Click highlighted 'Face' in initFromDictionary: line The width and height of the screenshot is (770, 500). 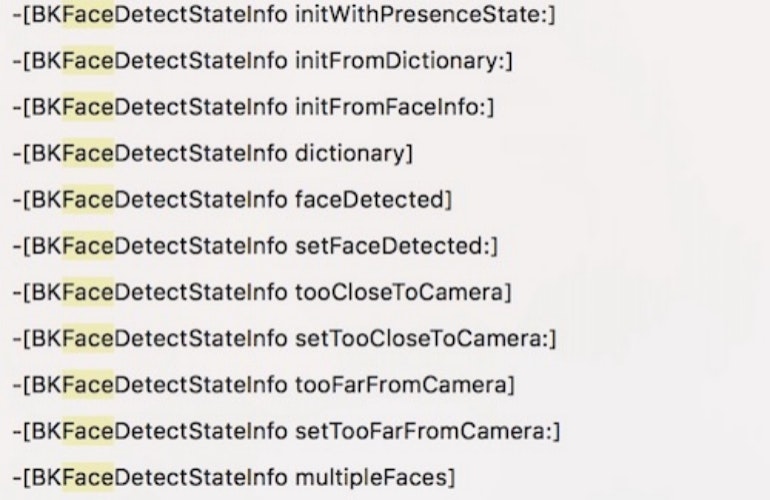(x=88, y=62)
